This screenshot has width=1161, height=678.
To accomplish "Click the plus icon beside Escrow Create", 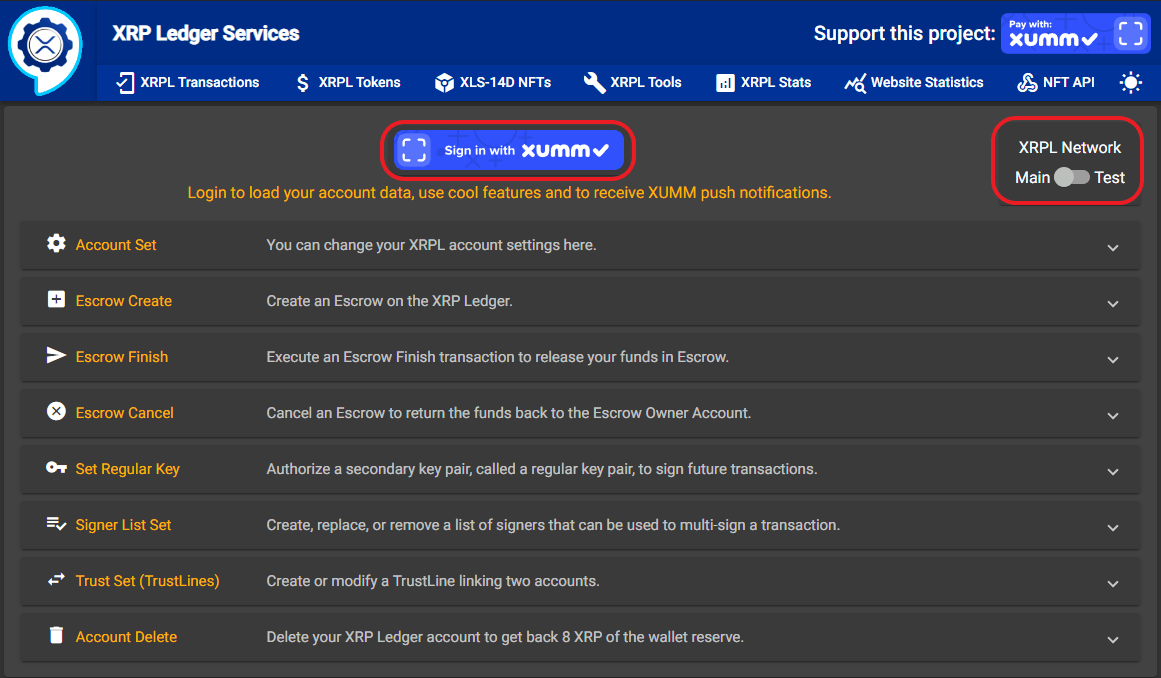I will (x=56, y=299).
